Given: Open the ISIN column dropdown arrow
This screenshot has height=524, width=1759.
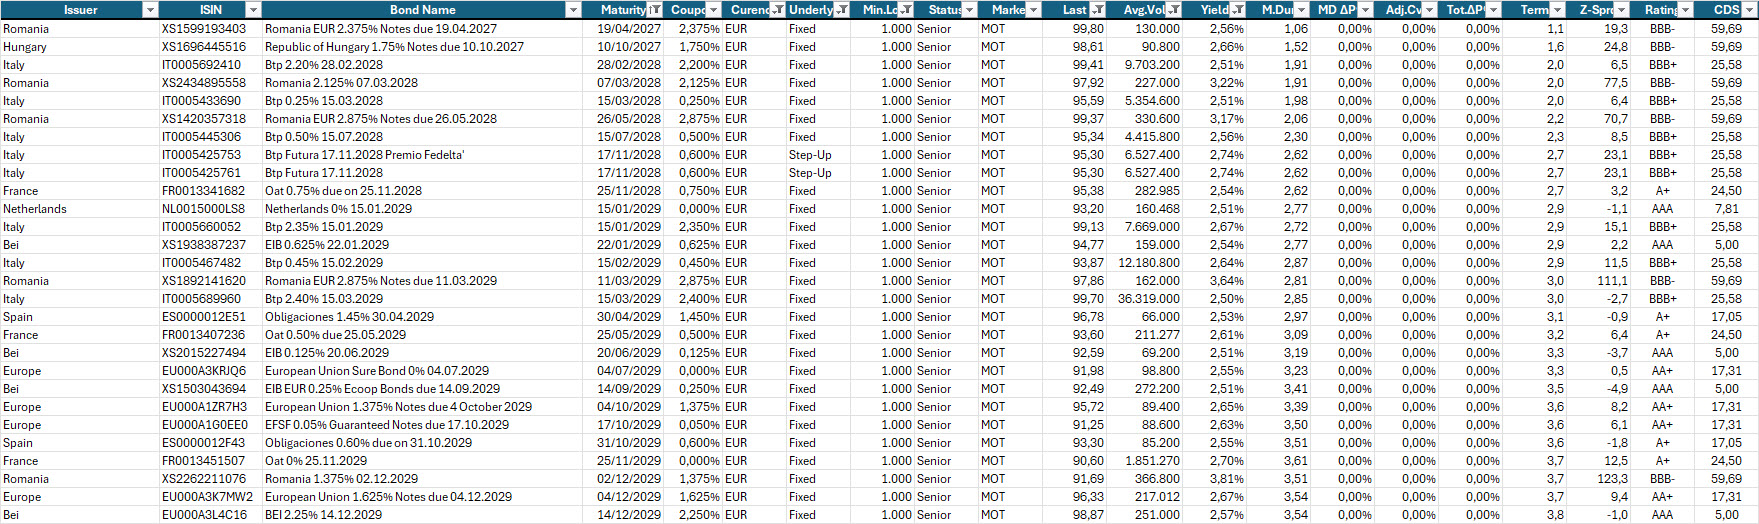Looking at the screenshot, I should (x=253, y=10).
